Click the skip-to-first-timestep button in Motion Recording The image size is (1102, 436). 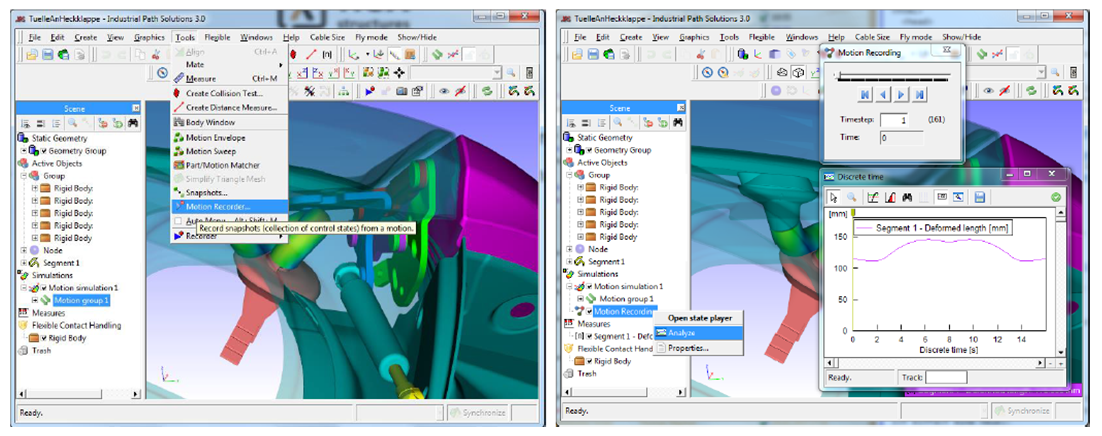(864, 95)
